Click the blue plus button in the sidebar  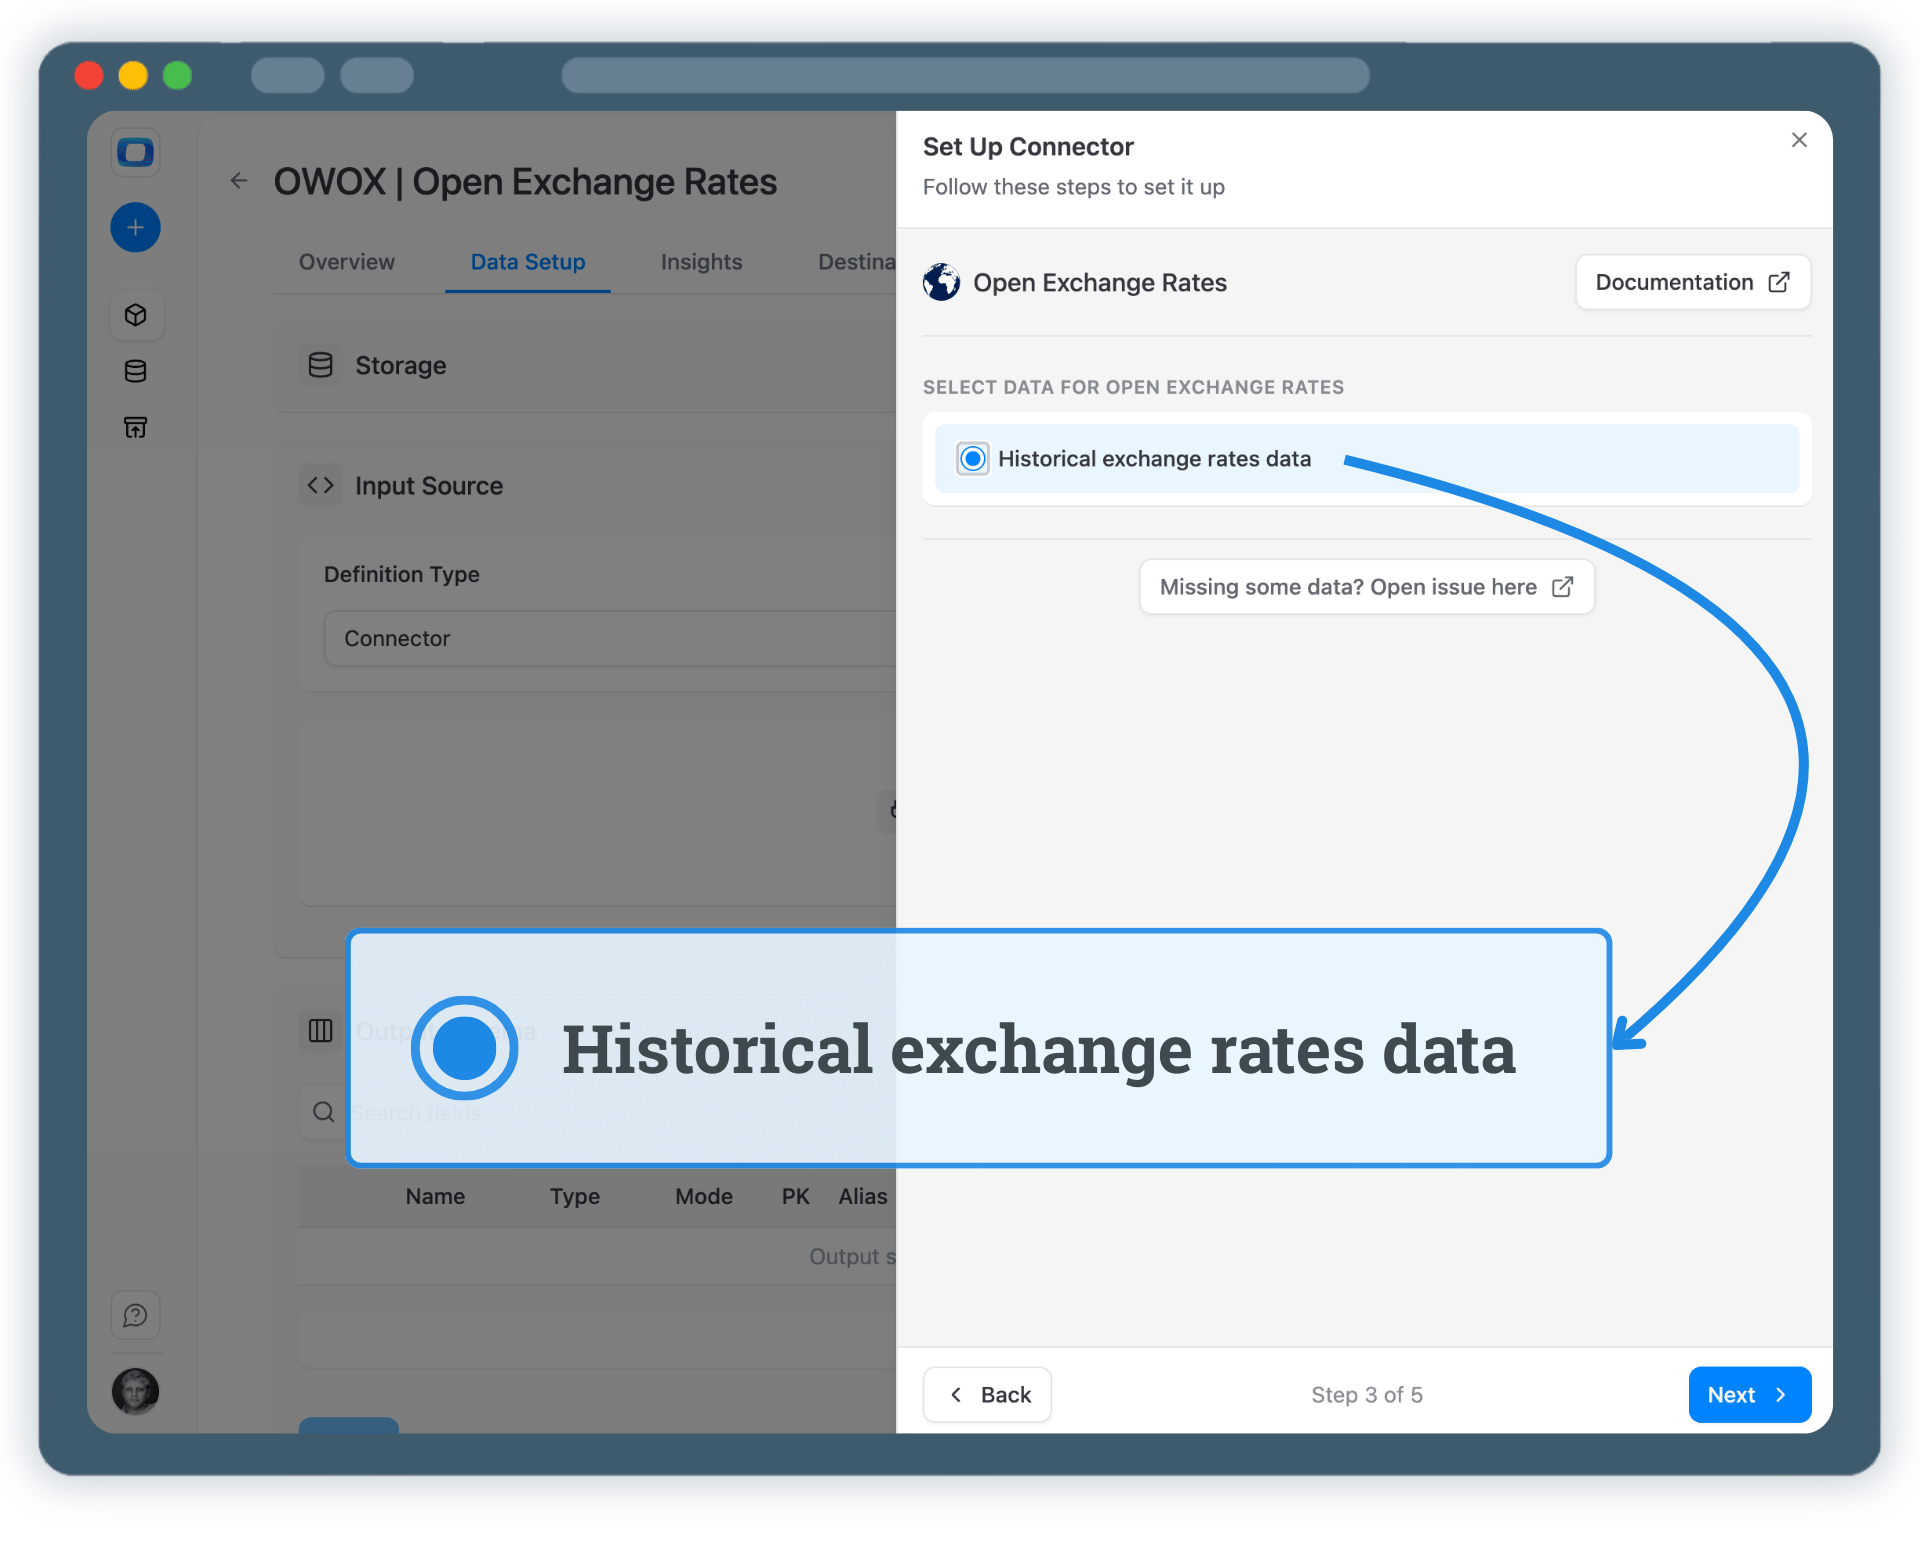[135, 227]
